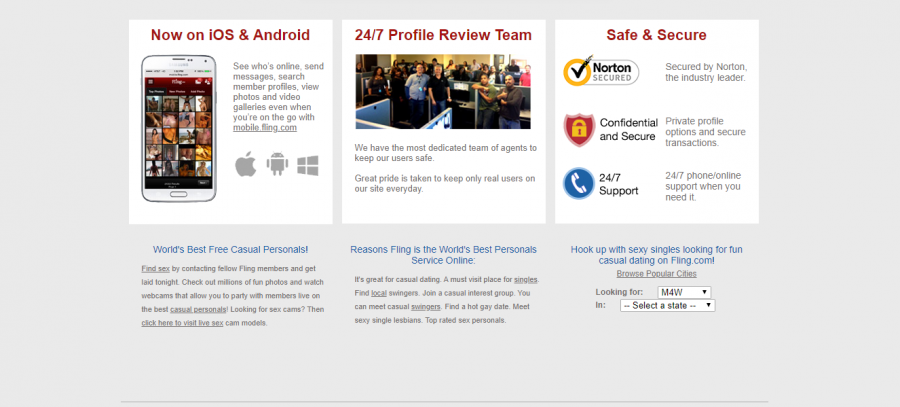Open the 'casual personals' link
Image resolution: width=900 pixels, height=407 pixels.
tap(197, 309)
